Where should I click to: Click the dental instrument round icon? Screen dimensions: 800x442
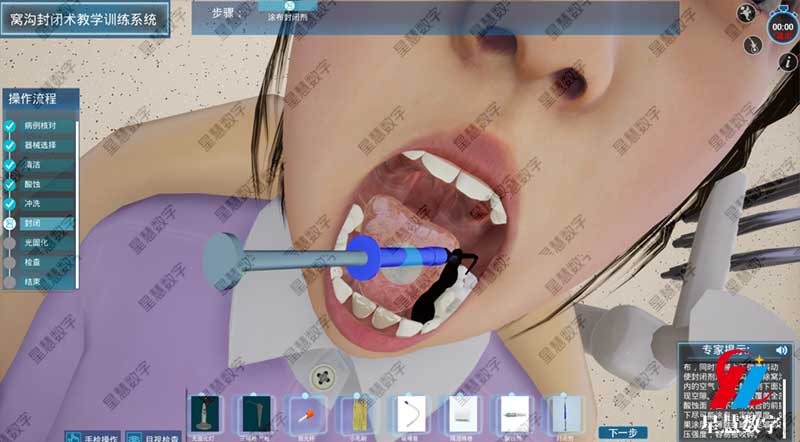[753, 45]
